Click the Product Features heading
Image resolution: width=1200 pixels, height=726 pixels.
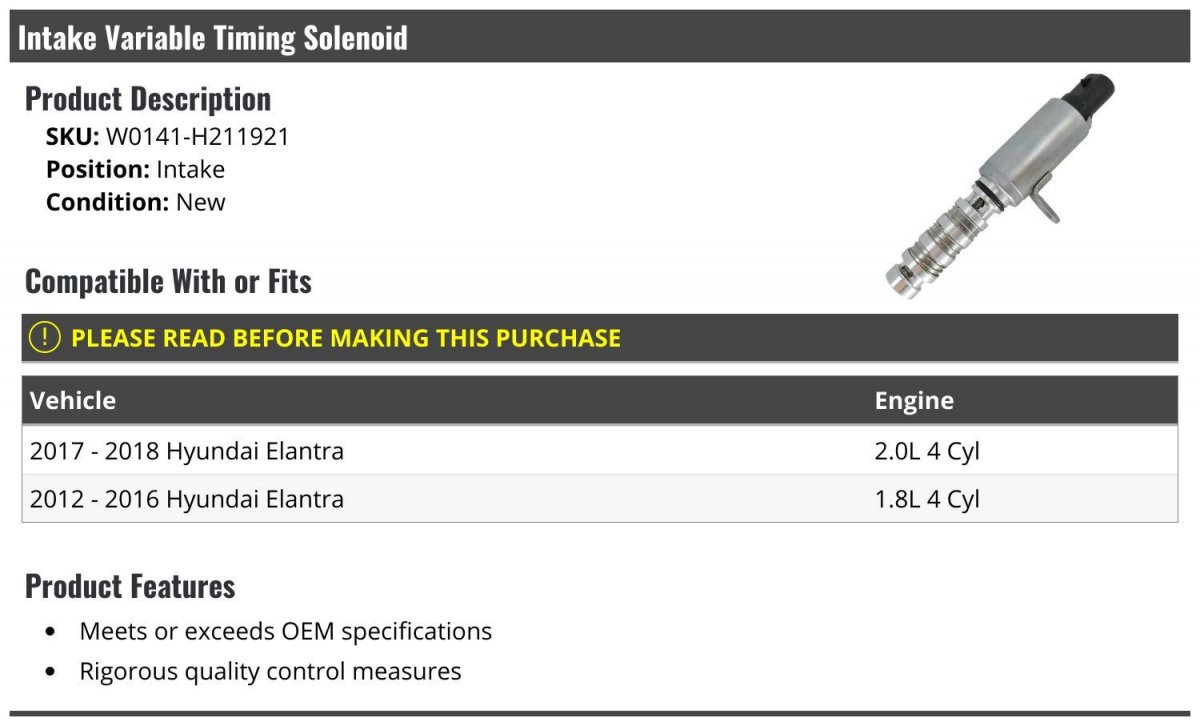click(x=130, y=586)
